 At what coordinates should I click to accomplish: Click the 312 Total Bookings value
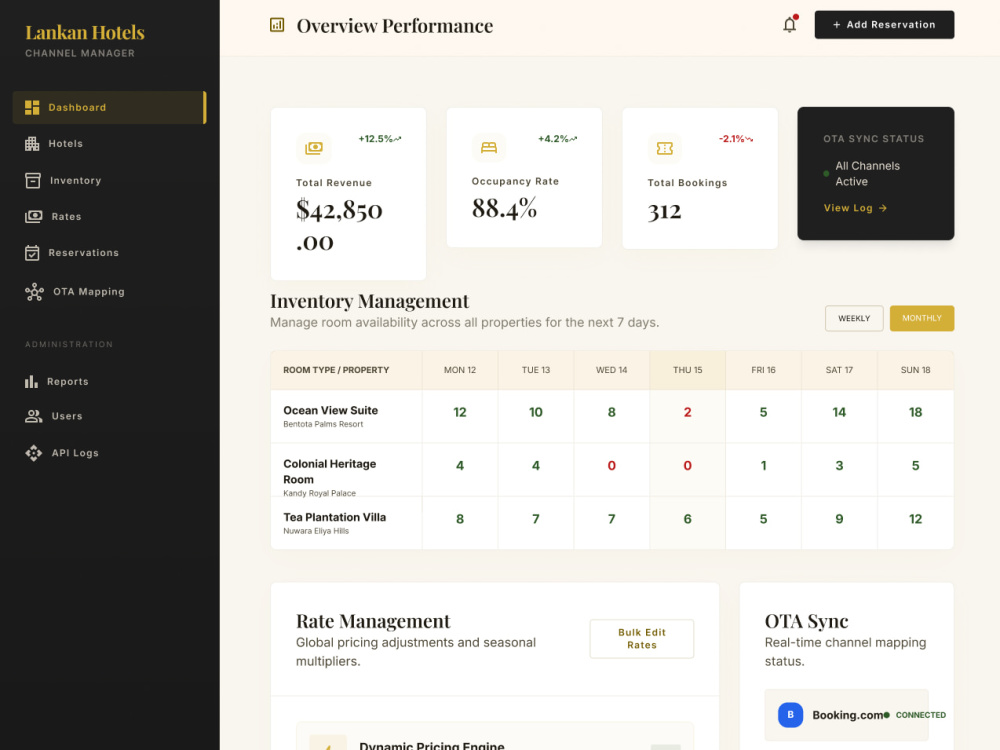click(x=665, y=211)
